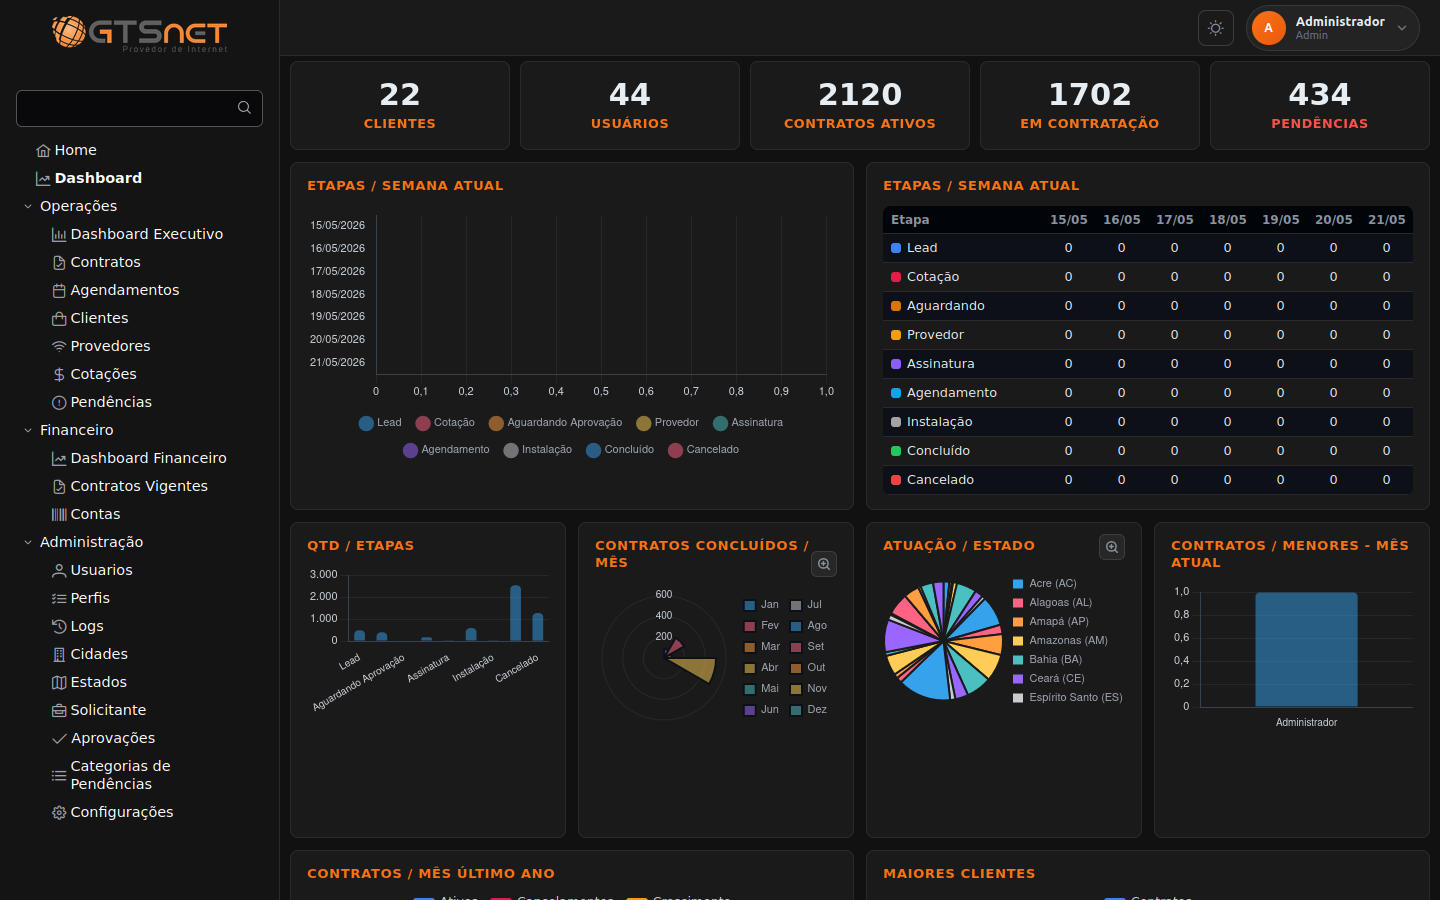
Task: Click the Usuarios person icon
Action: (59, 571)
